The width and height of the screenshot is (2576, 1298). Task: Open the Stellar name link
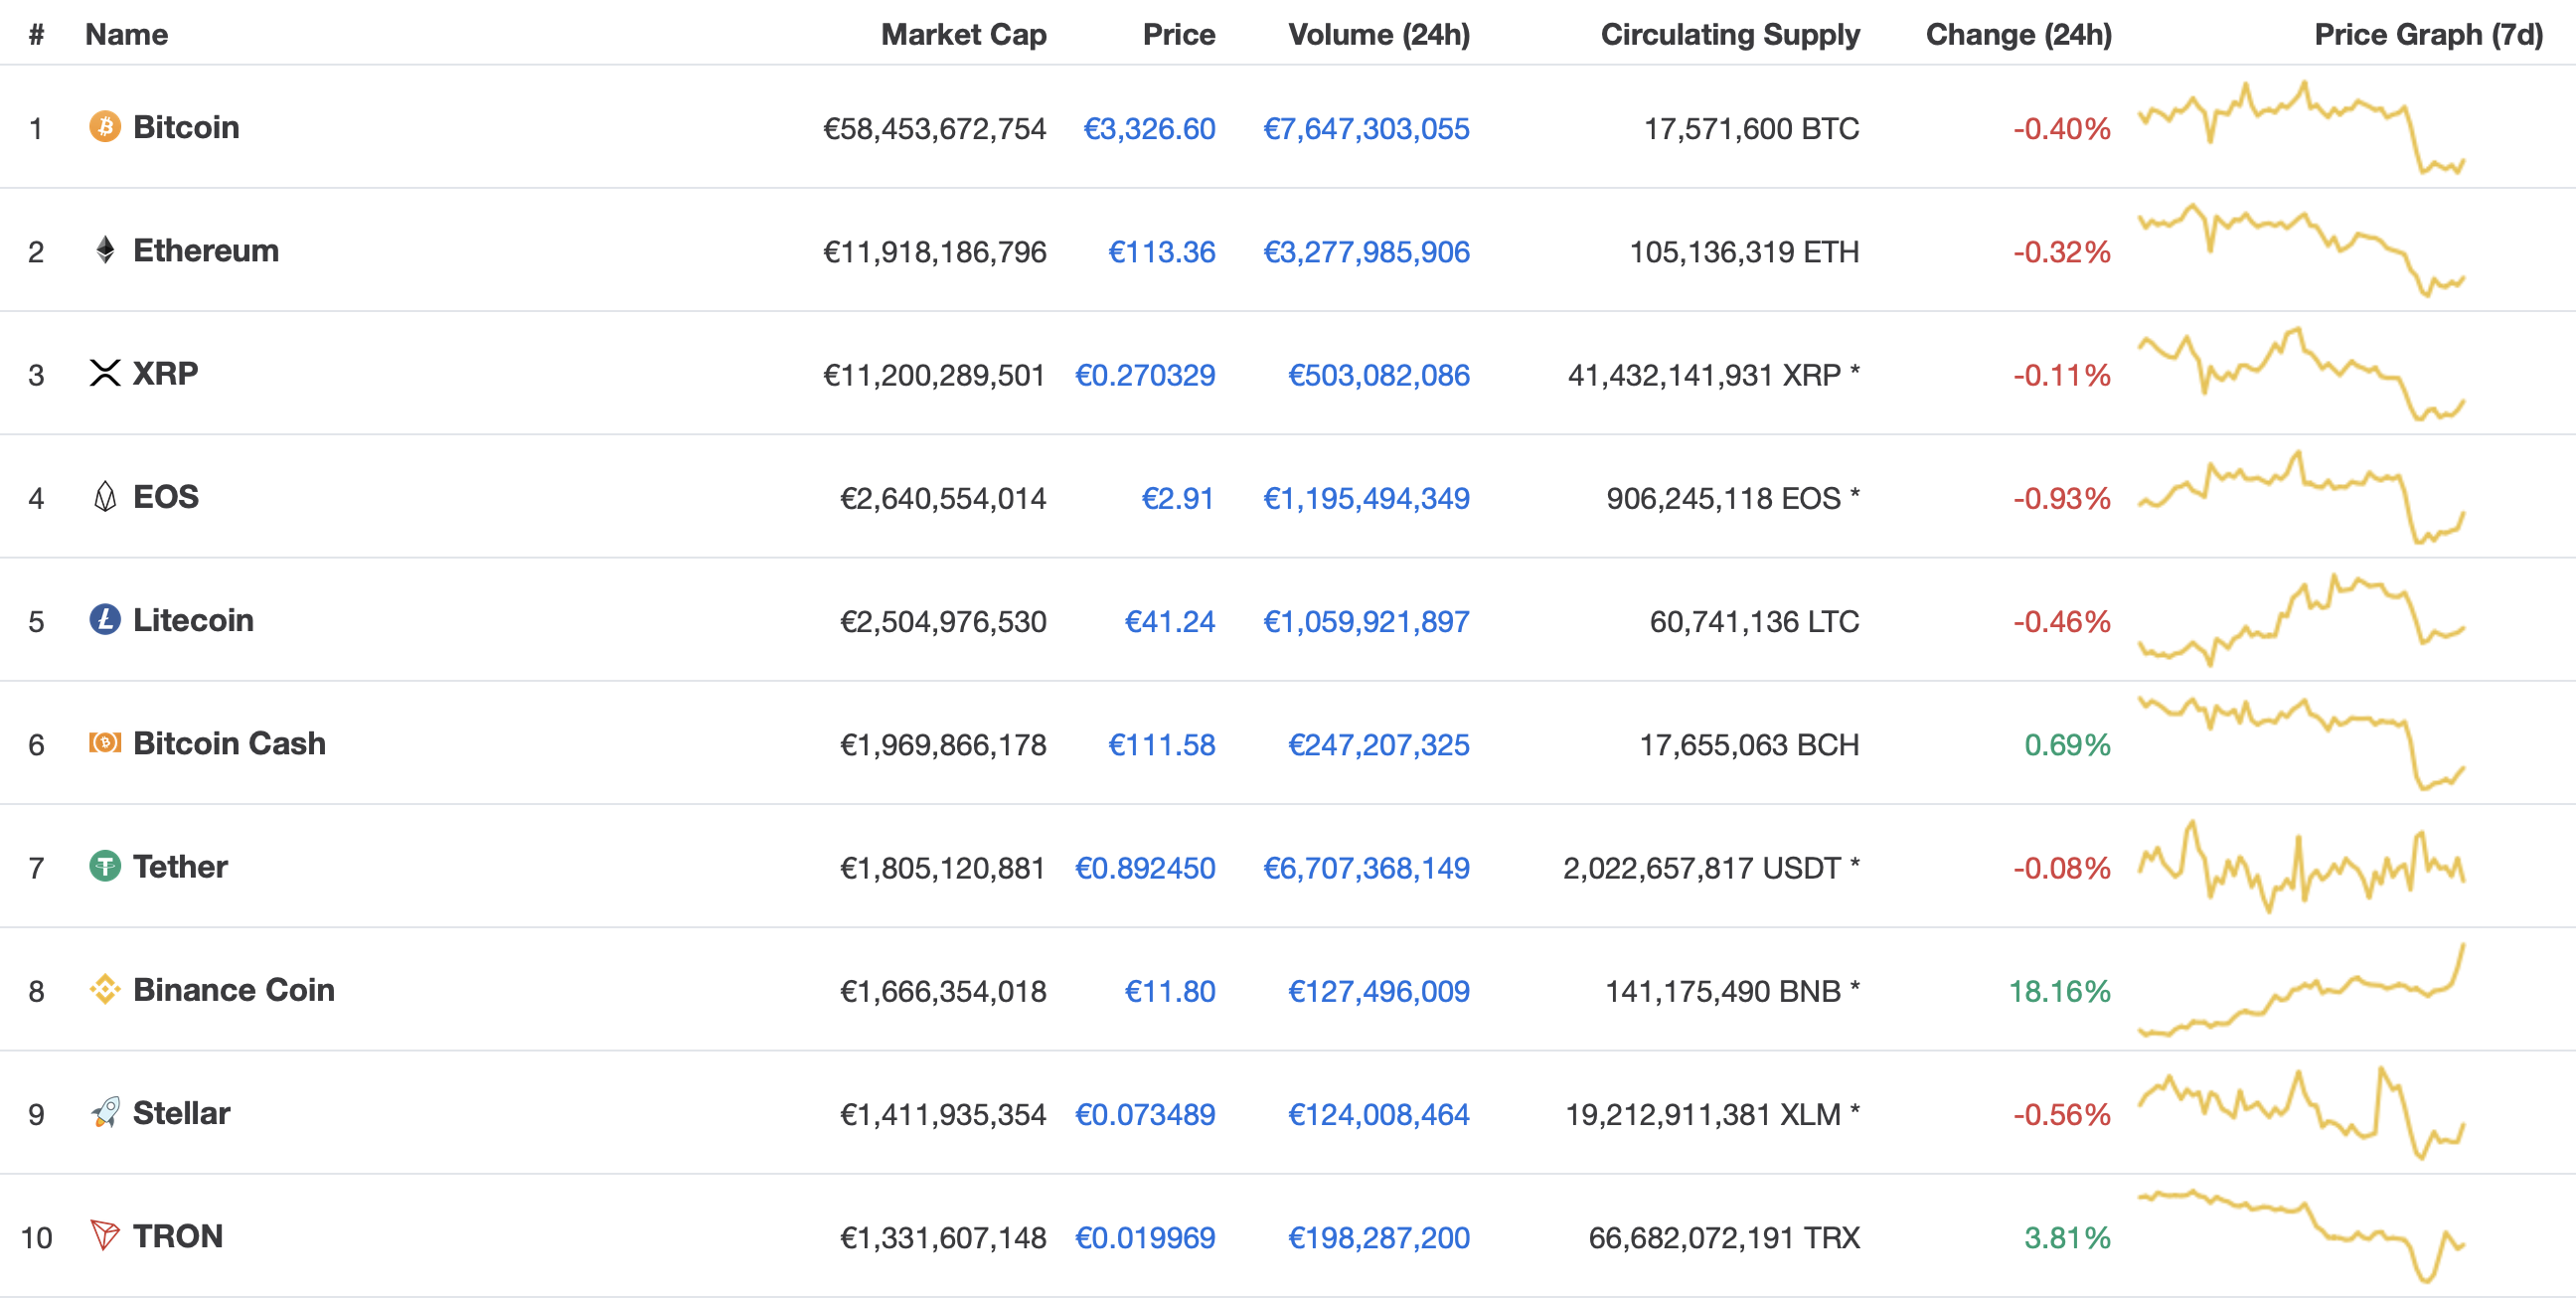181,1113
